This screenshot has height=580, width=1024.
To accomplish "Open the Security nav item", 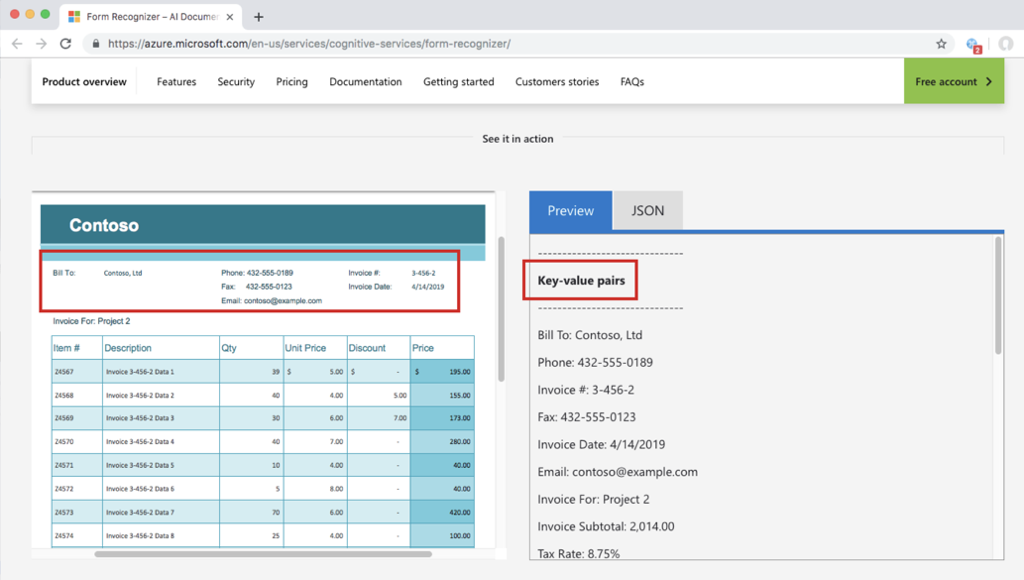I will click(x=236, y=82).
